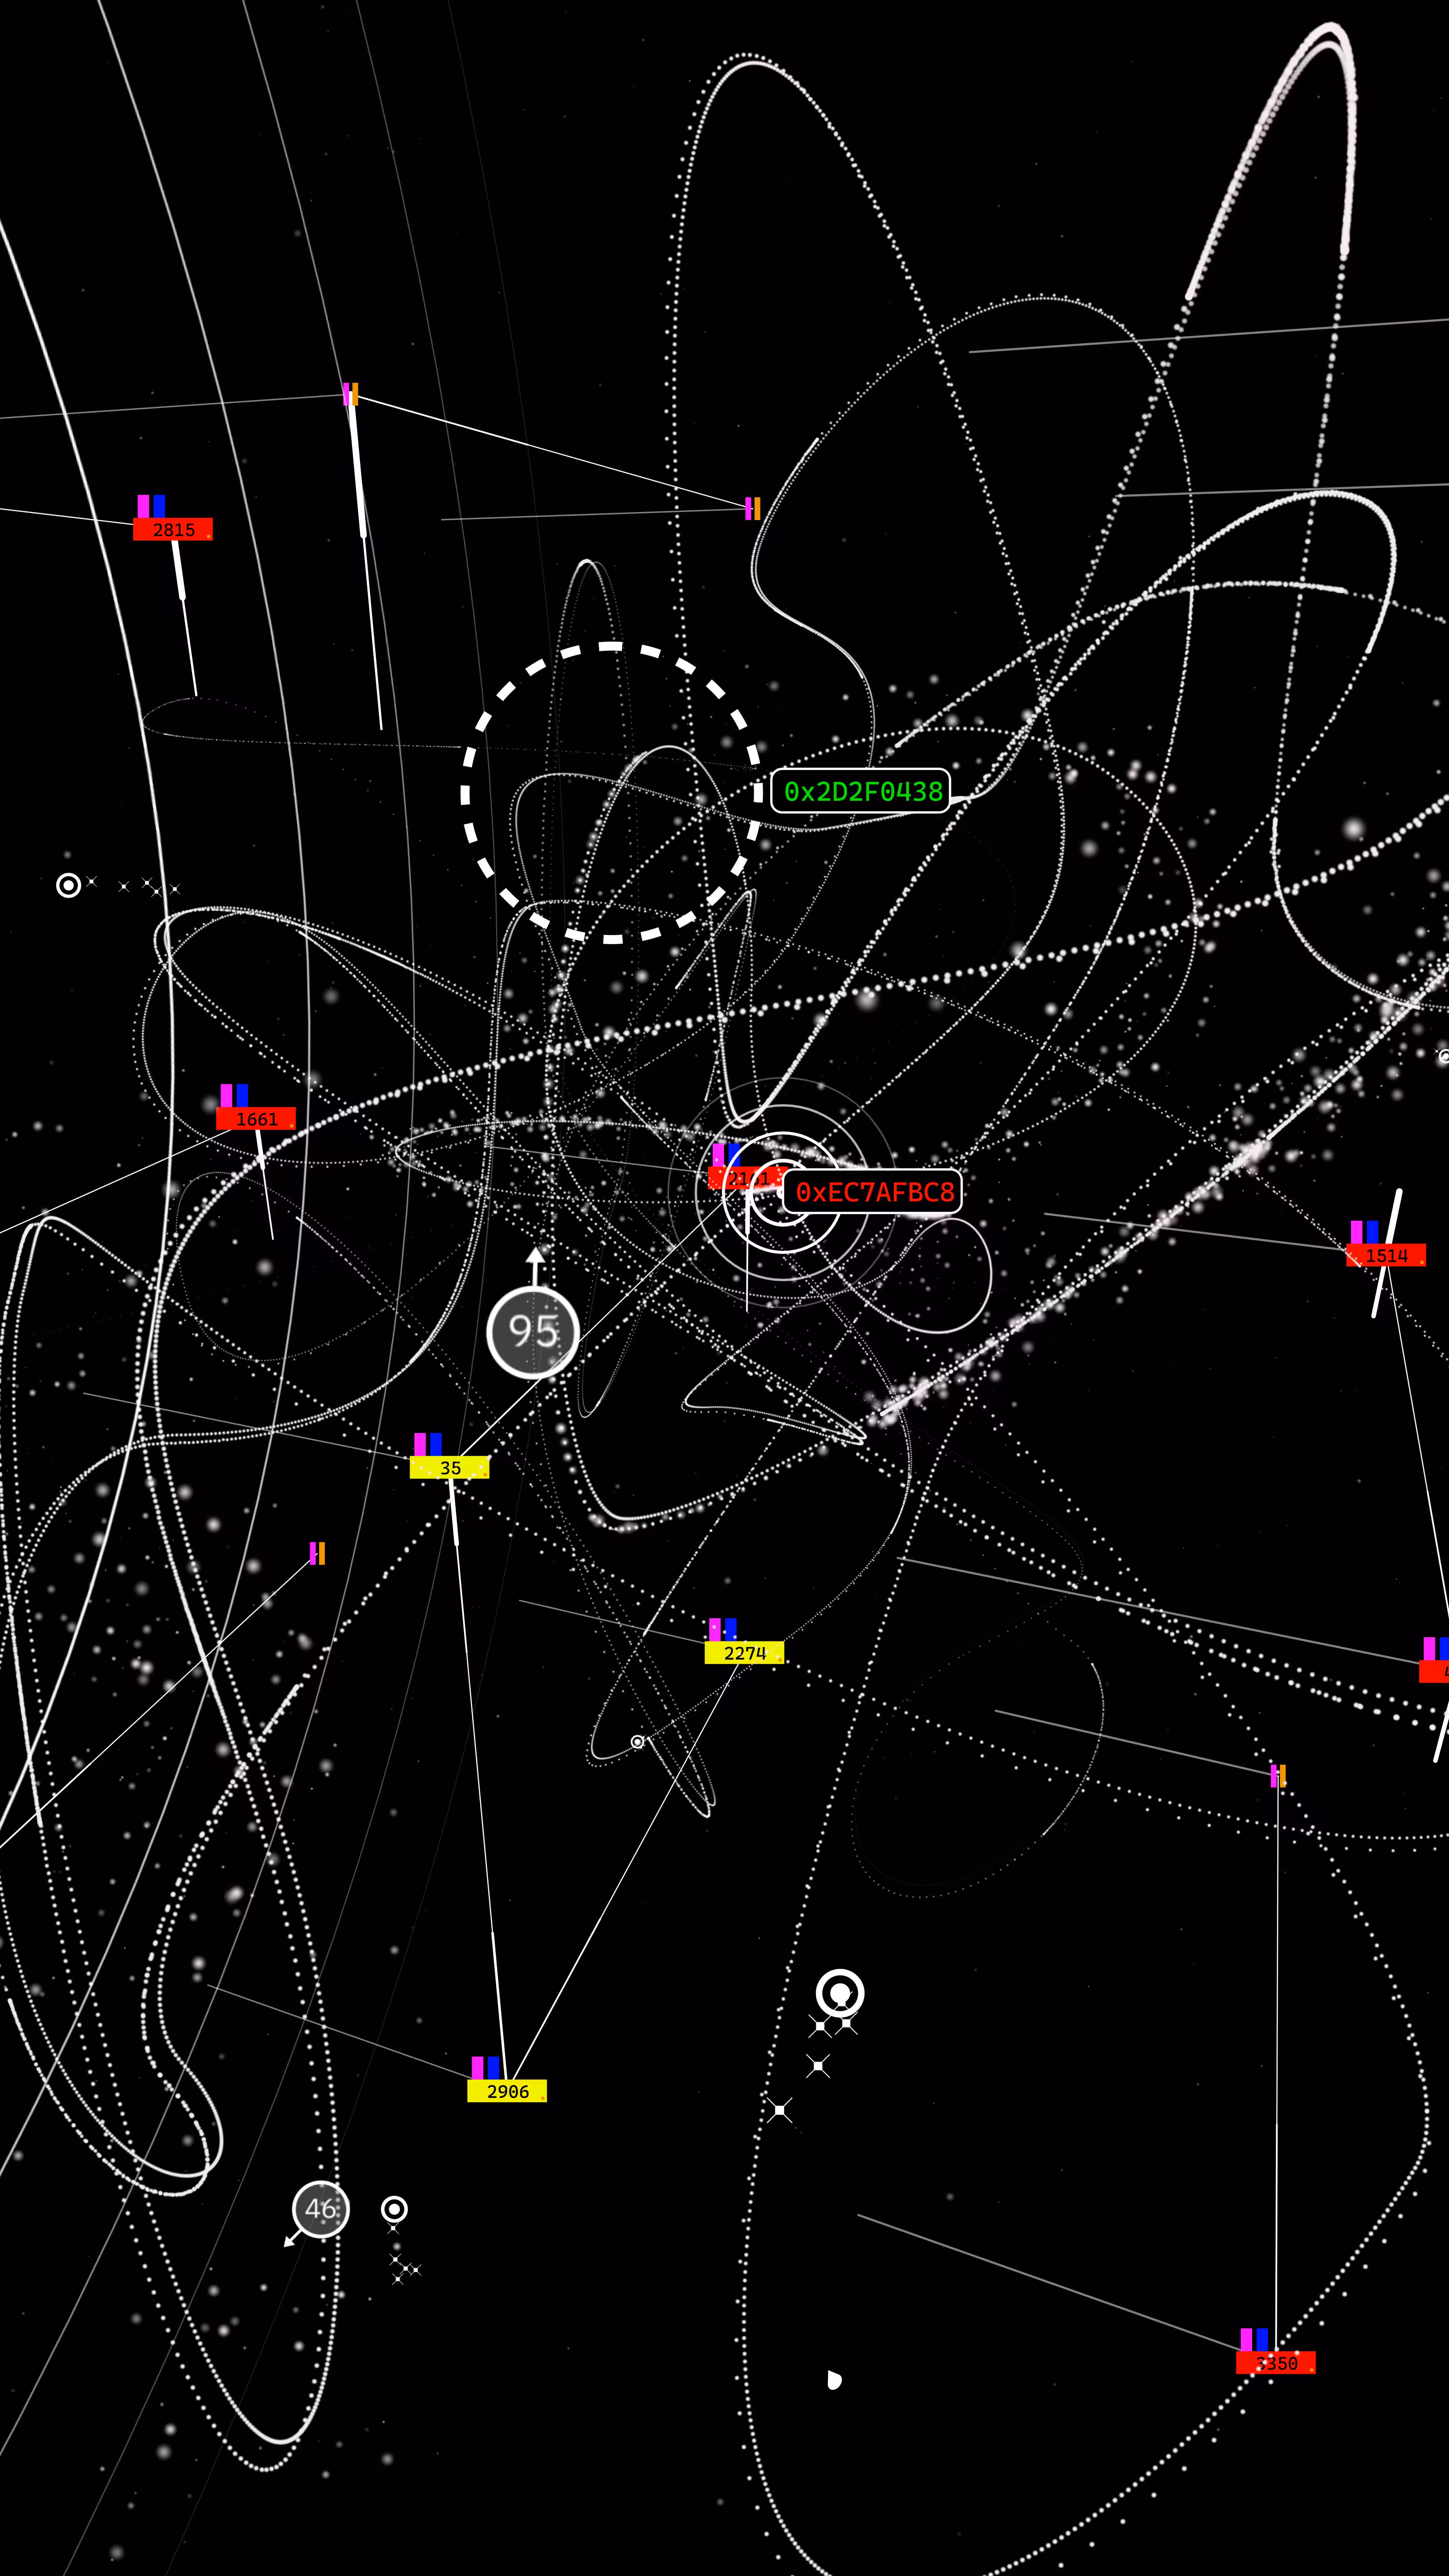
Task: Open the yellow node labeled 2906
Action: pos(507,2091)
